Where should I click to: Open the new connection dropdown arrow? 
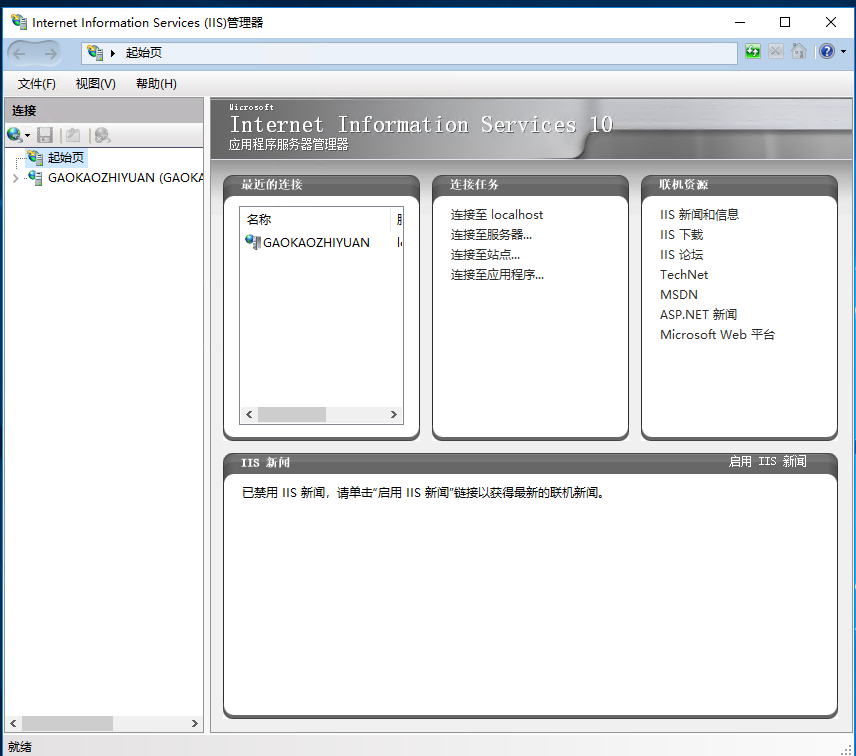(27, 135)
